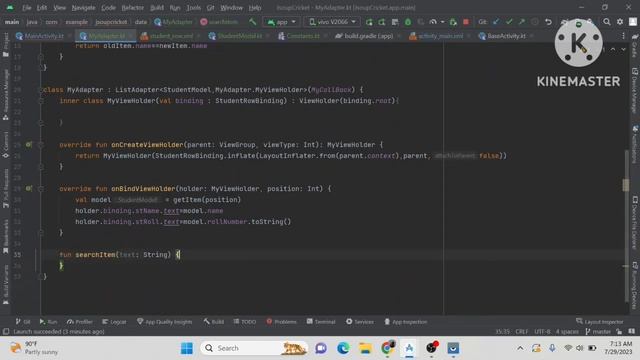Click the Apply Changes icon next to Run
The image size is (640, 360).
pyautogui.click(x=382, y=22)
